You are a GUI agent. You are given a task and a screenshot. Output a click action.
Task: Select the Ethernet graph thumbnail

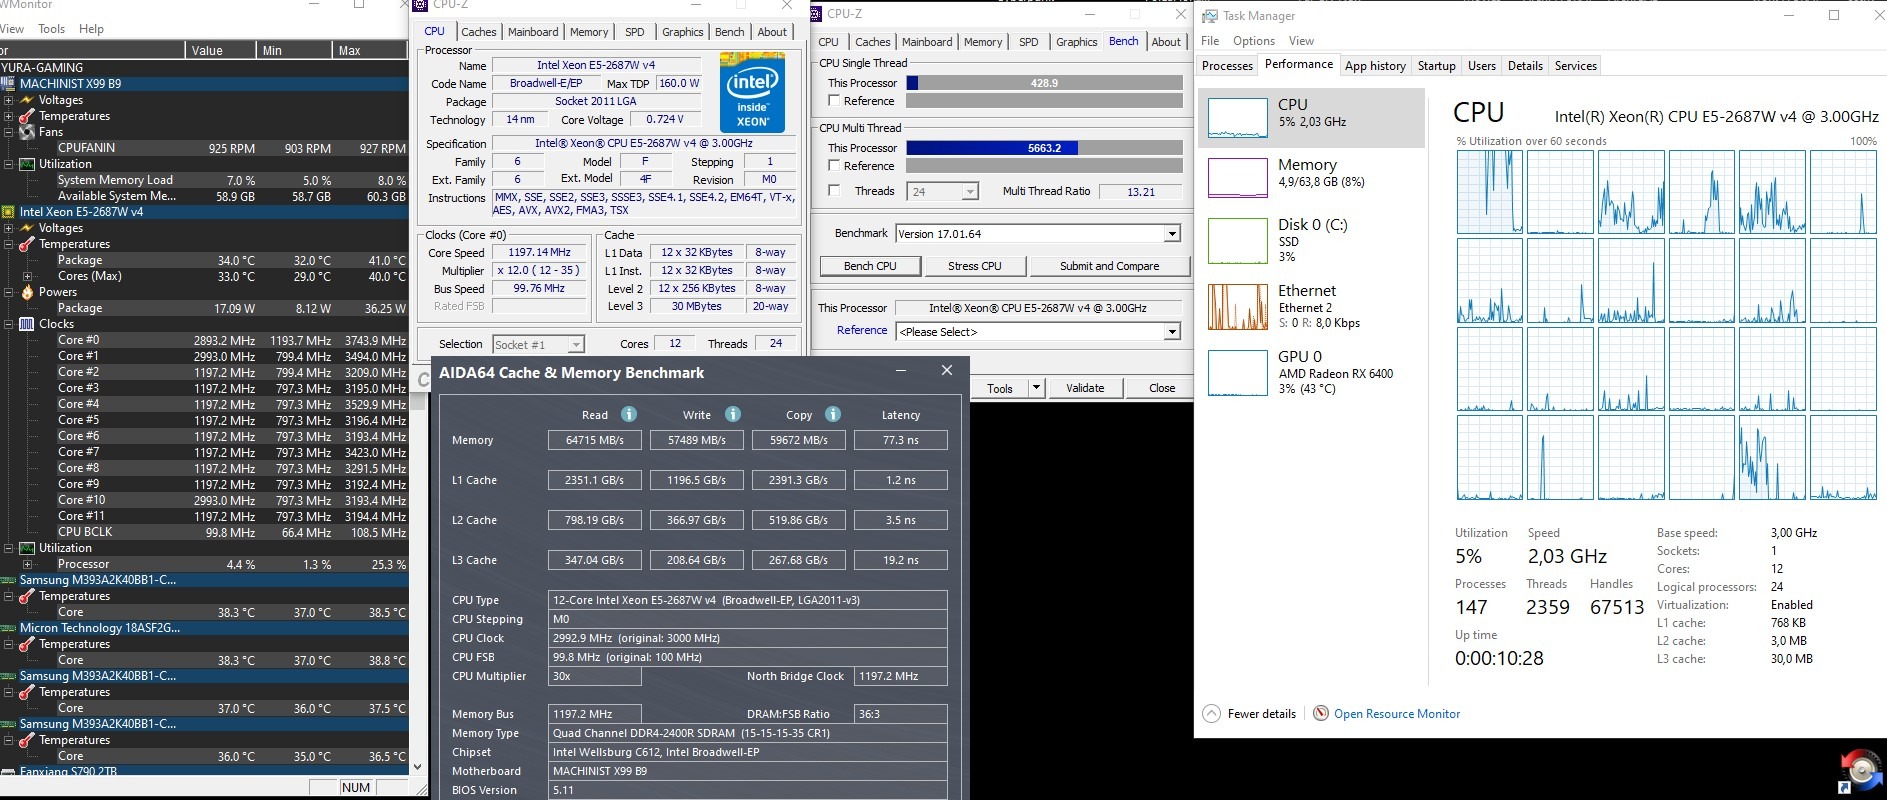[1238, 307]
